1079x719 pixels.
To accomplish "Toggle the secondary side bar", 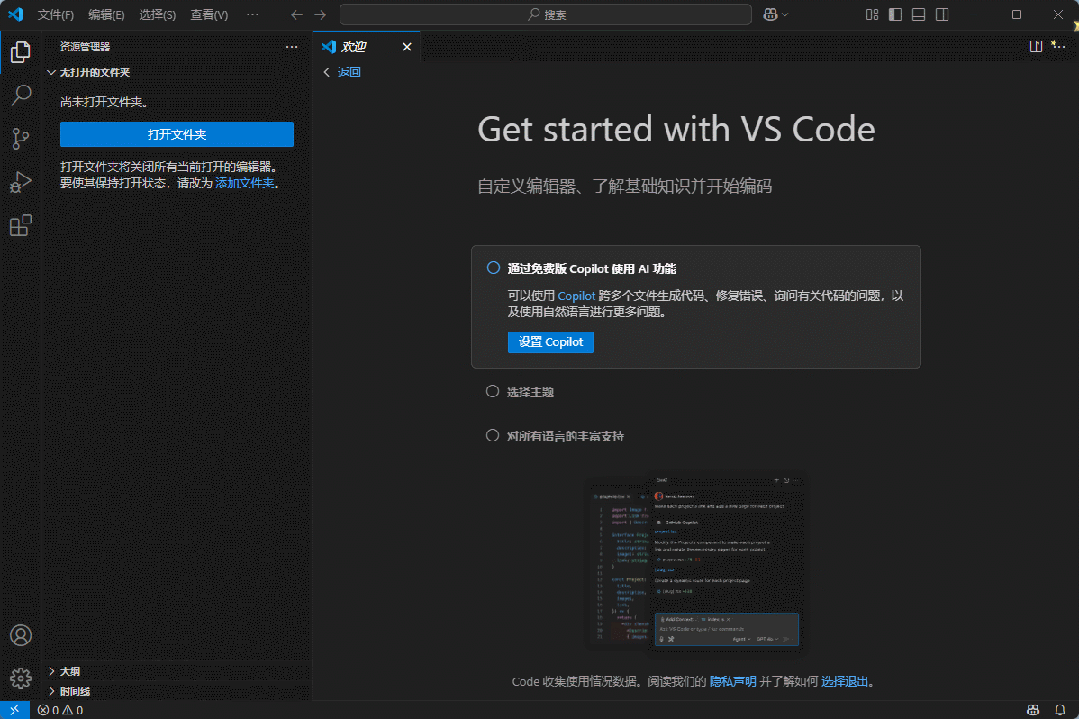I will tap(942, 14).
